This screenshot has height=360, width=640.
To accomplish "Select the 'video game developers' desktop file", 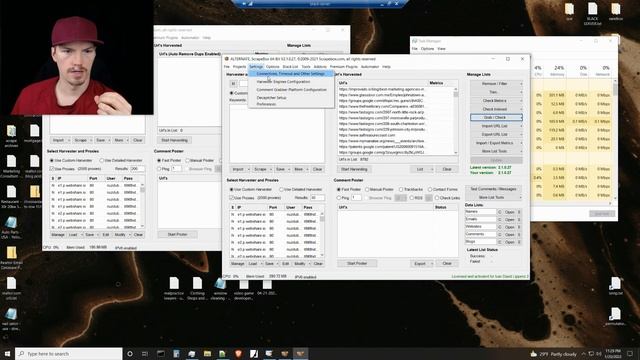I will (x=244, y=289).
